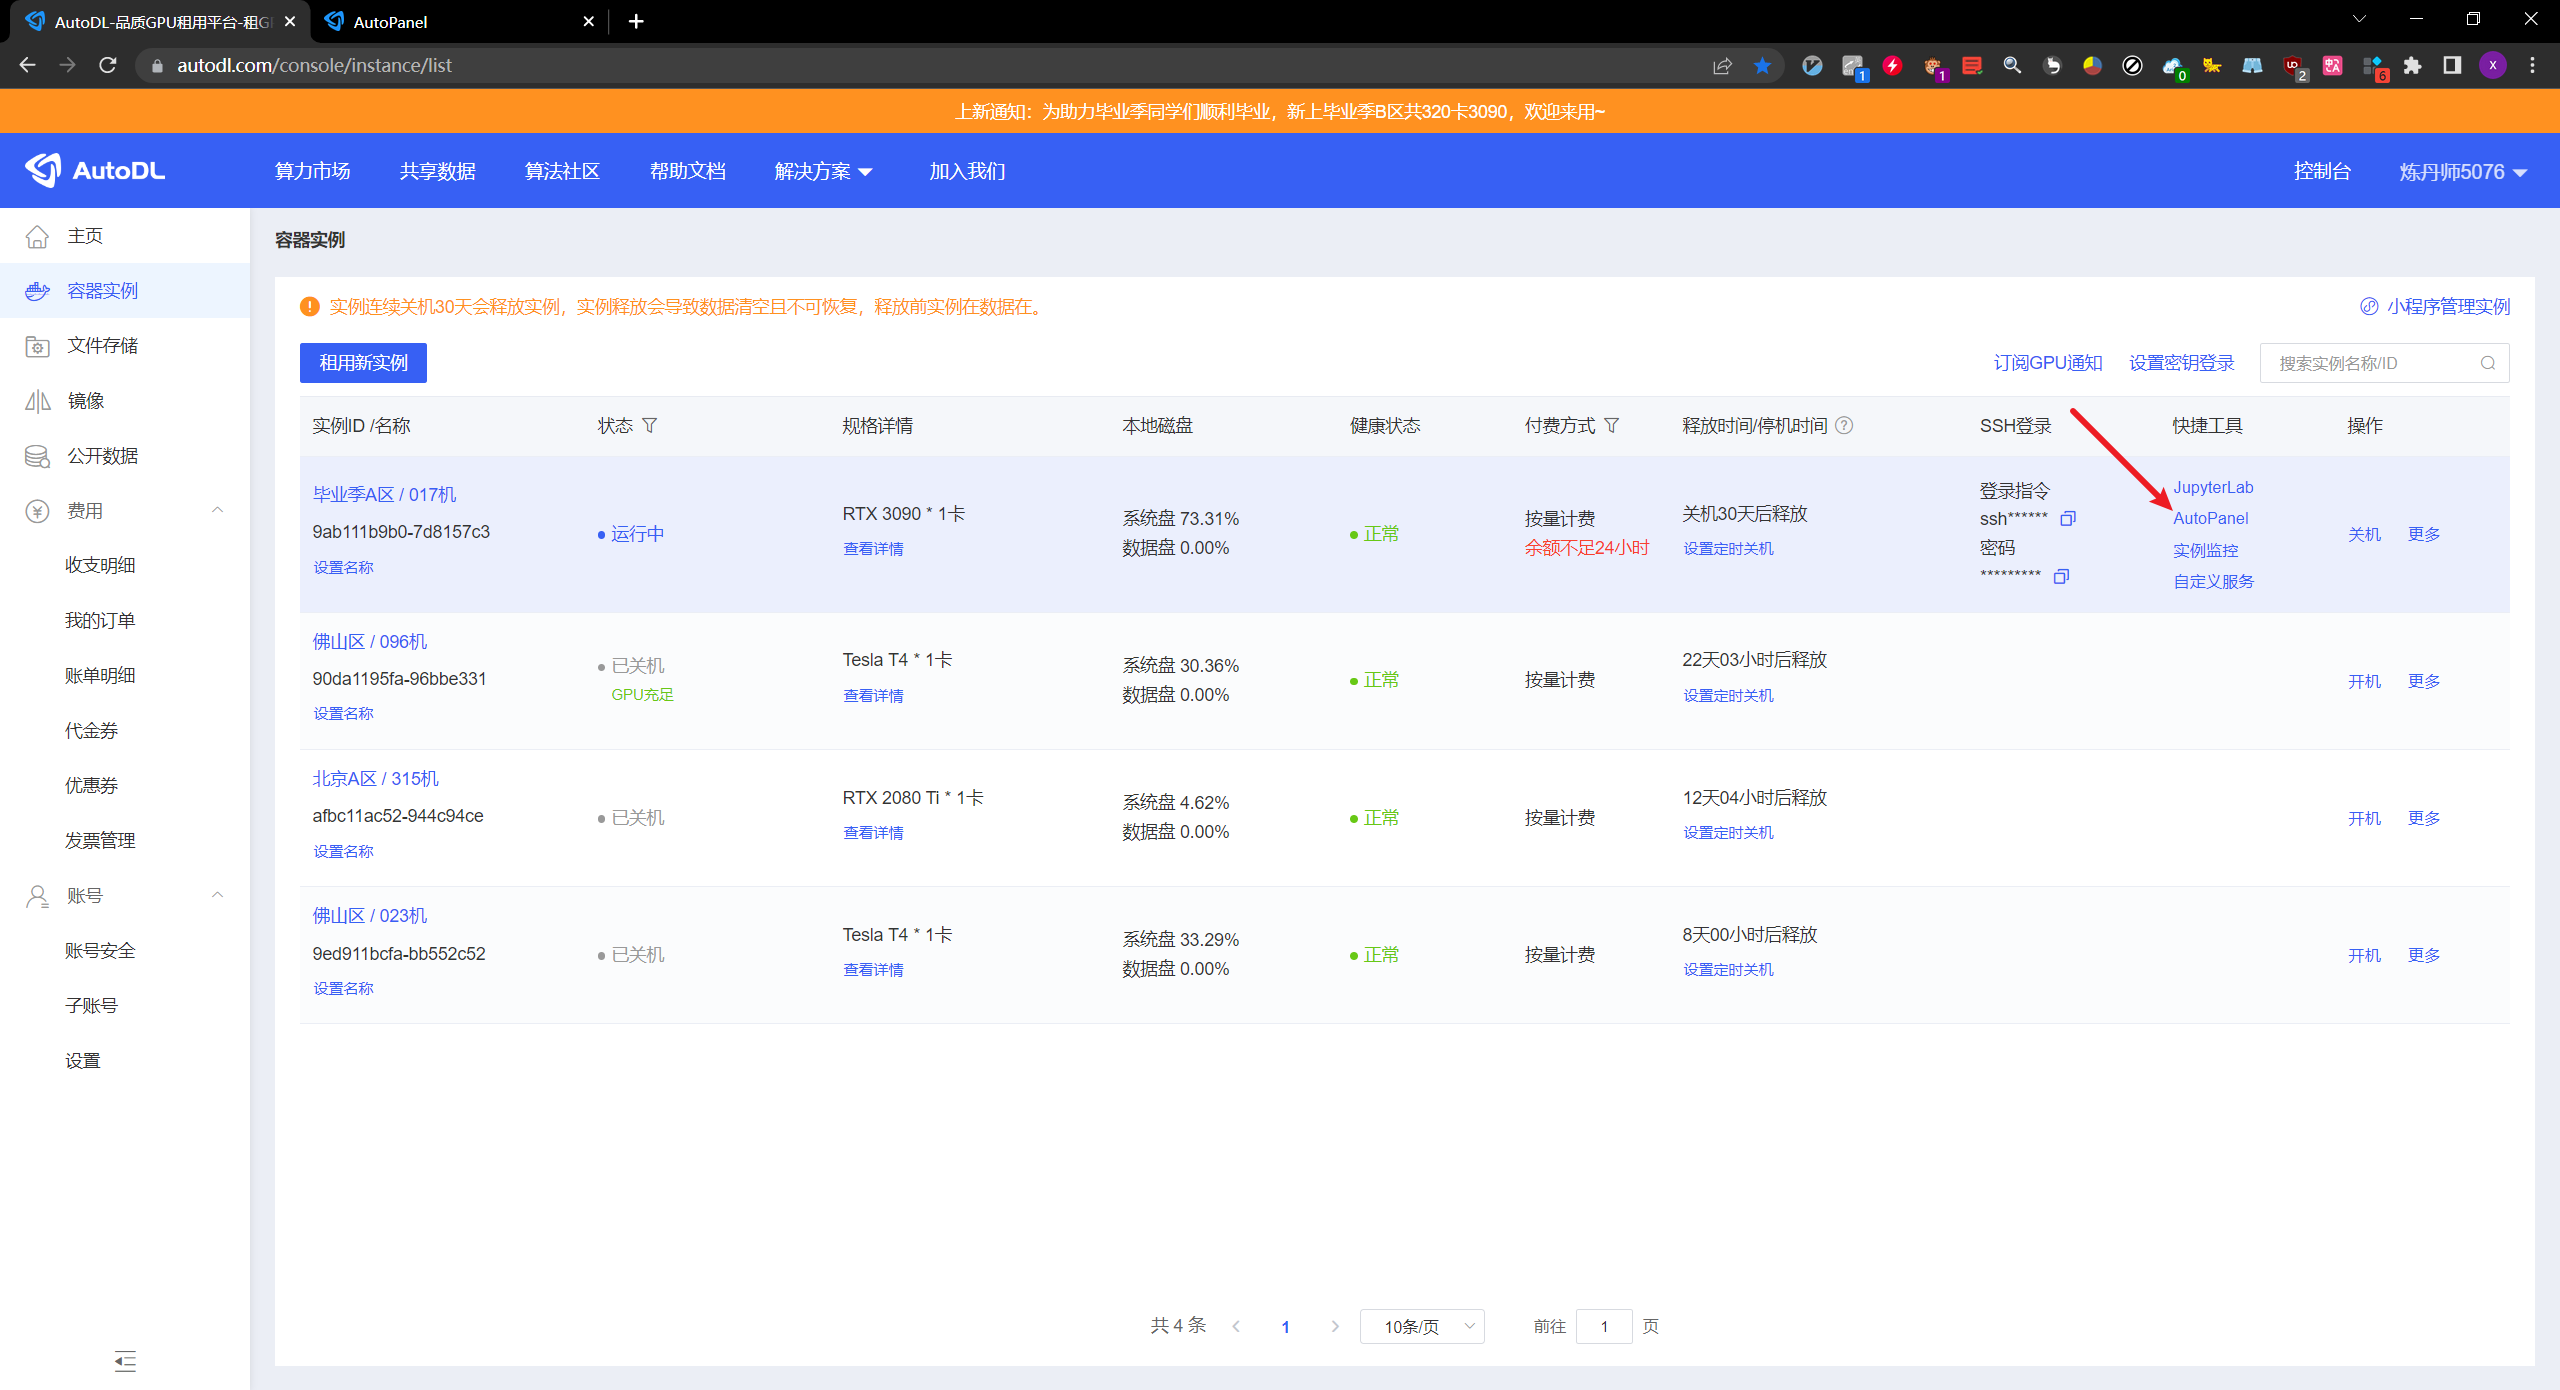Open the 状态 column filter icon
2560x1390 pixels.
point(650,425)
